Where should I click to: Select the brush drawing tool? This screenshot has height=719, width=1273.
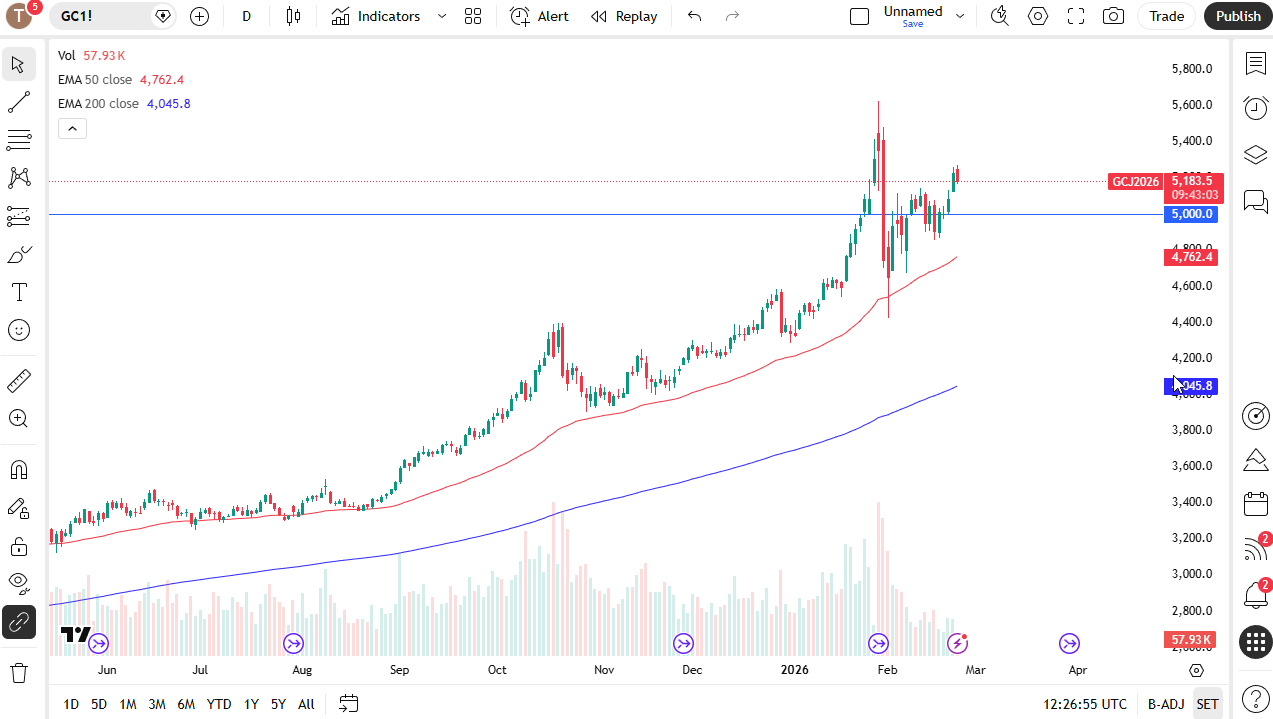point(18,254)
